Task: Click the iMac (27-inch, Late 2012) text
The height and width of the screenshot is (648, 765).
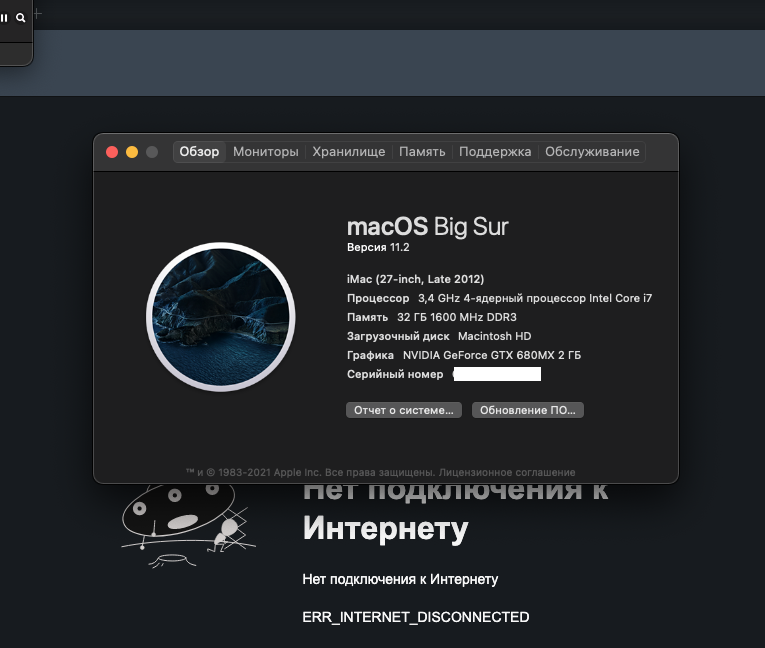Action: (x=416, y=279)
